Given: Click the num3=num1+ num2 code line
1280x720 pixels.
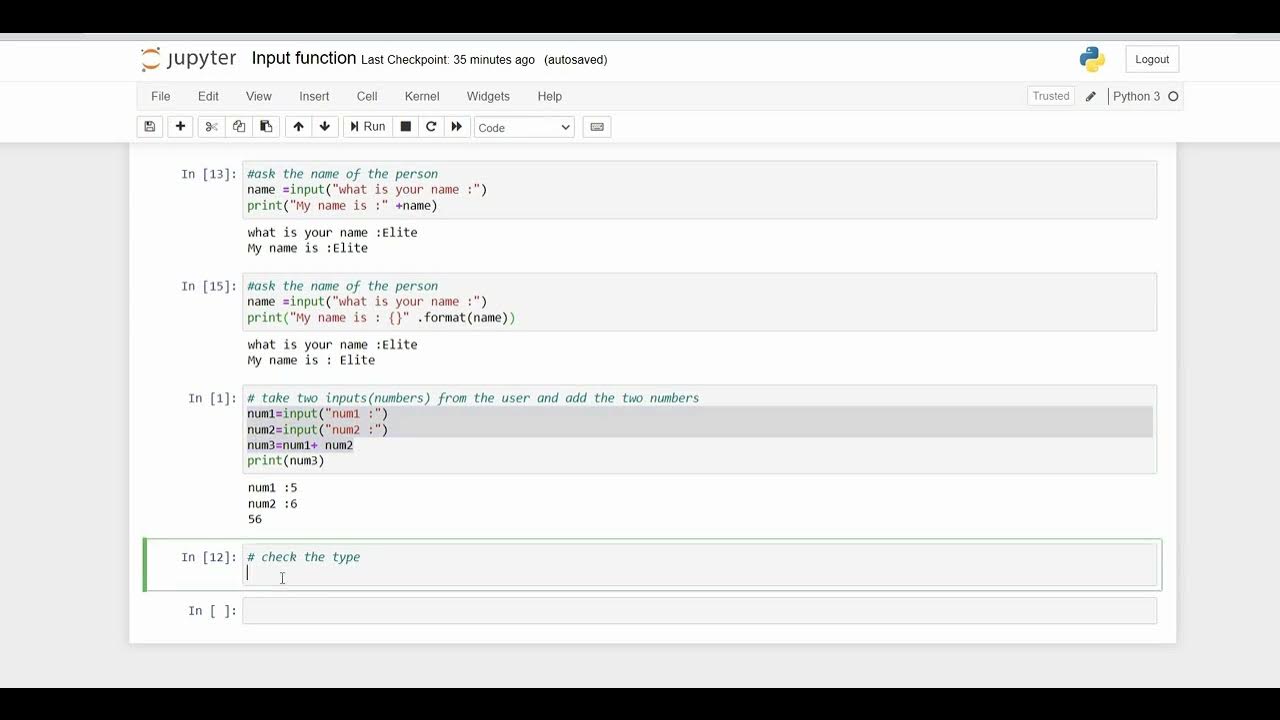Looking at the screenshot, I should coord(300,445).
